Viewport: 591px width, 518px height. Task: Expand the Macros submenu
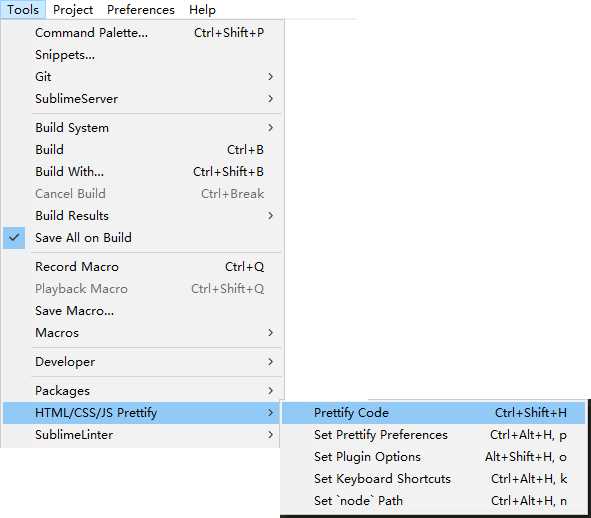141,333
